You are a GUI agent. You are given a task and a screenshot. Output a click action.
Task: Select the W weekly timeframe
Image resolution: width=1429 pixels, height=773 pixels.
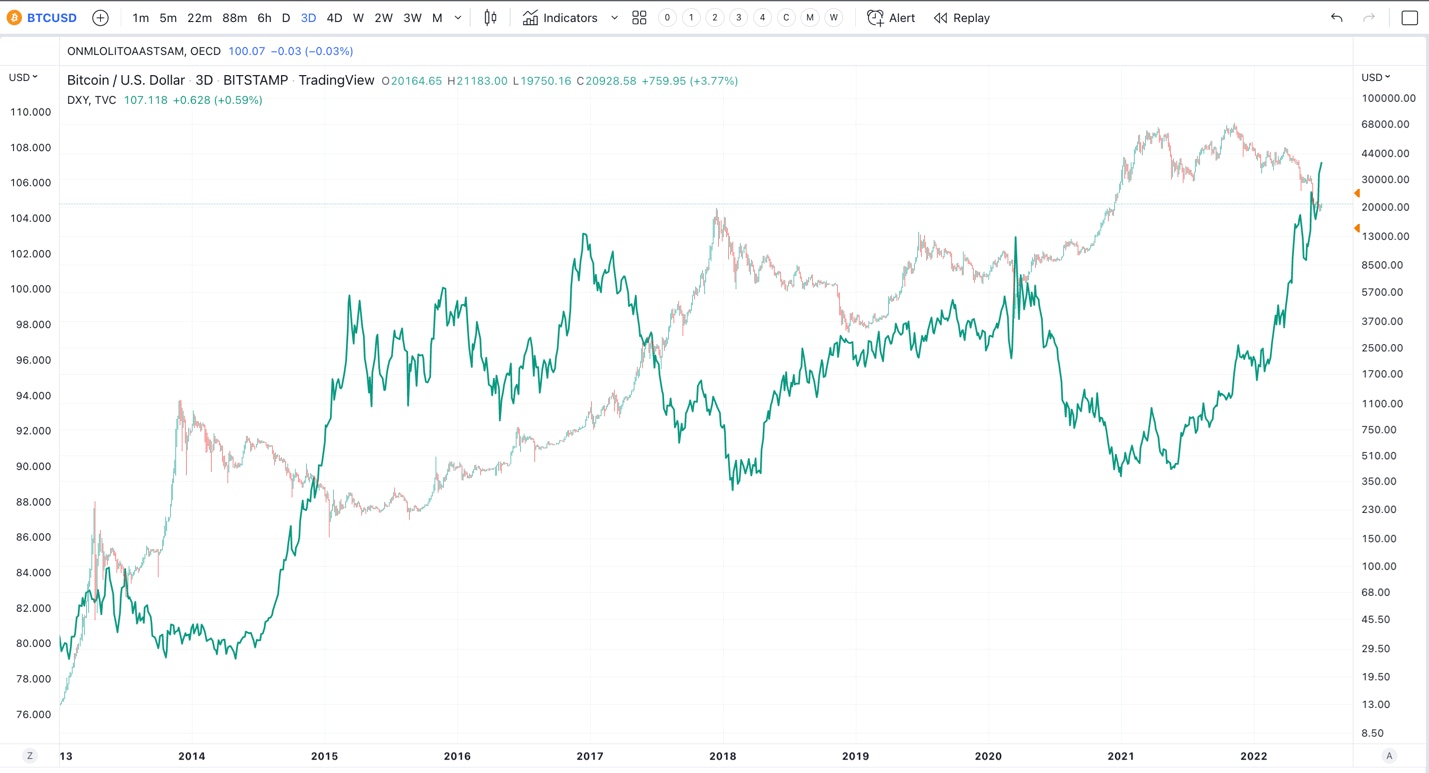point(358,18)
